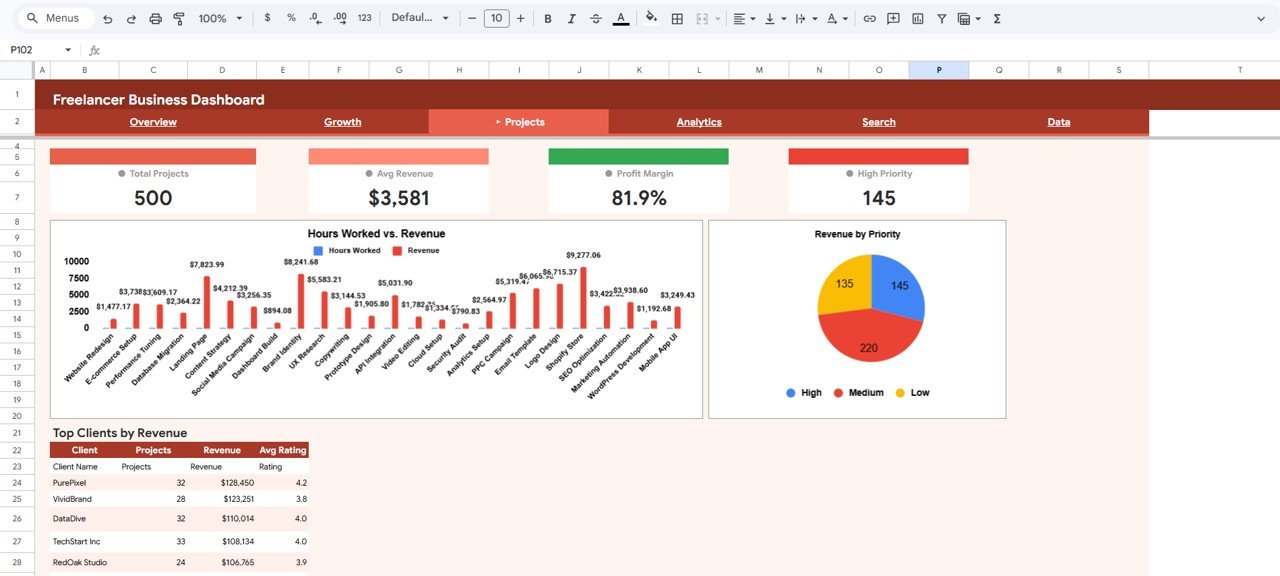Apply the Currency format icon
Image resolution: width=1280 pixels, height=576 pixels.
pyautogui.click(x=267, y=18)
